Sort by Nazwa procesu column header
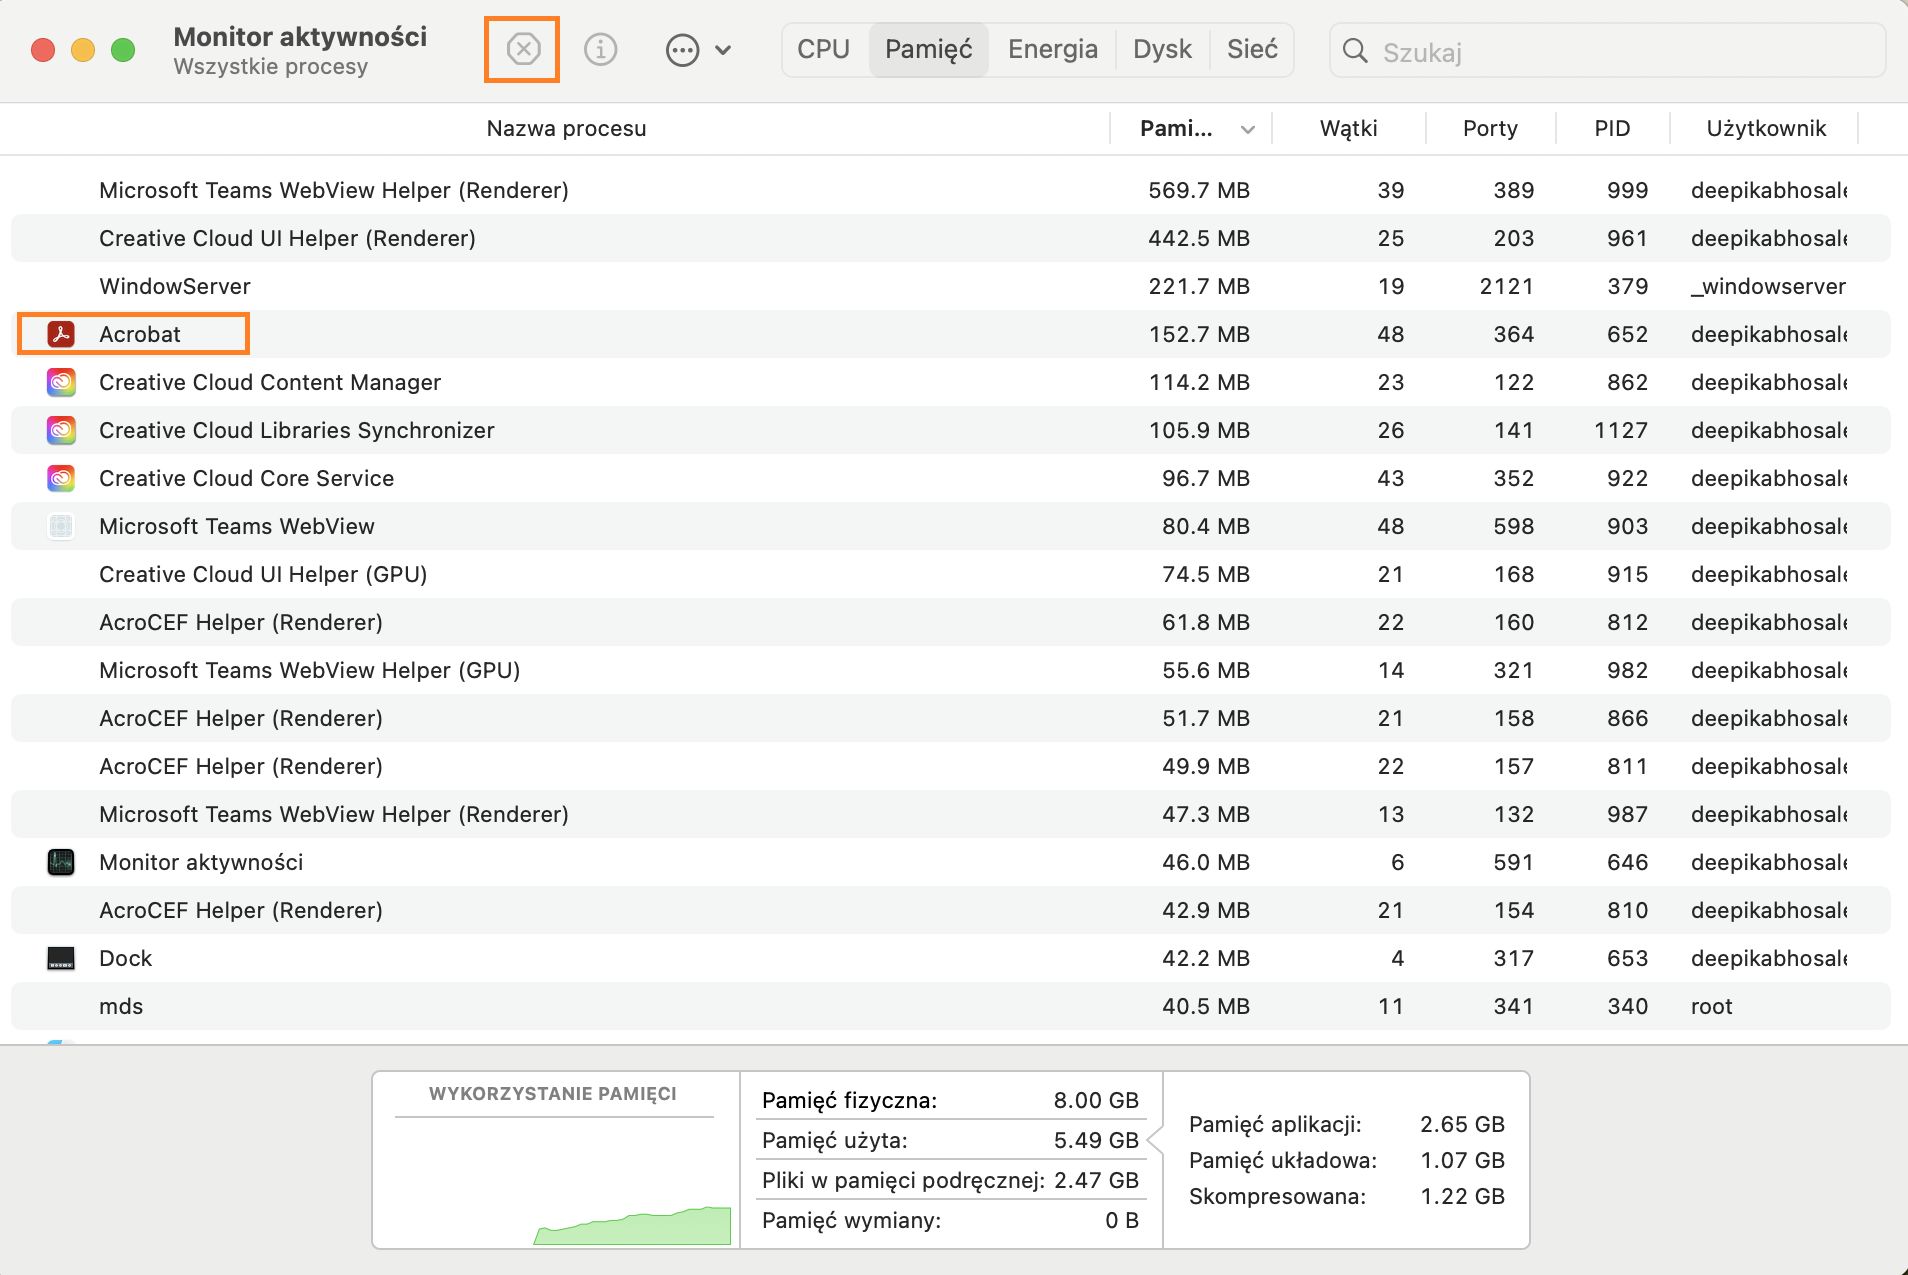Viewport: 1908px width, 1275px height. click(x=566, y=128)
